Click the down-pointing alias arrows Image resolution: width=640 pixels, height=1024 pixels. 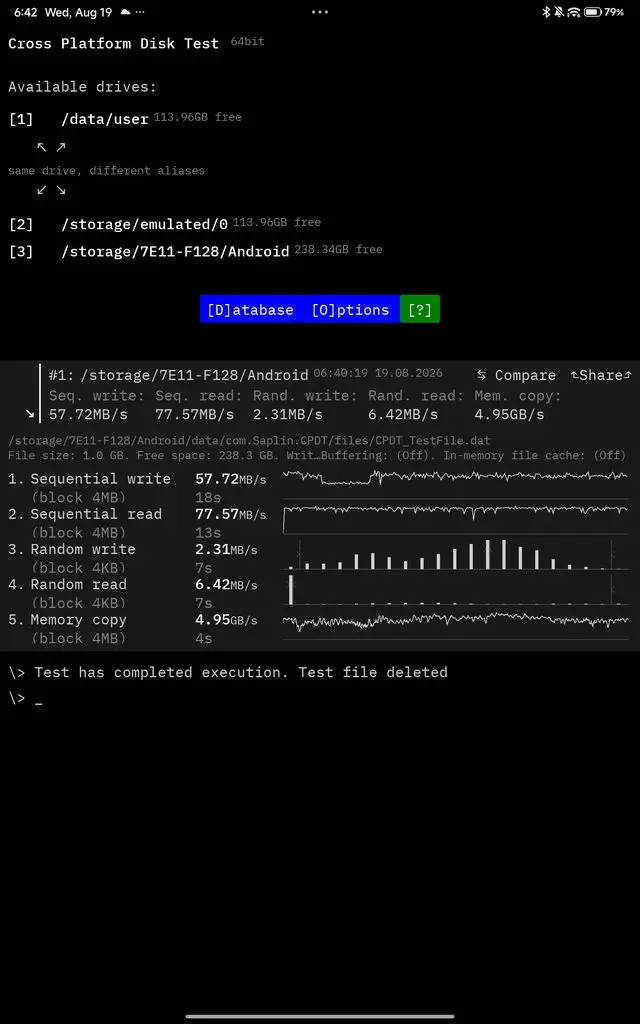click(51, 191)
